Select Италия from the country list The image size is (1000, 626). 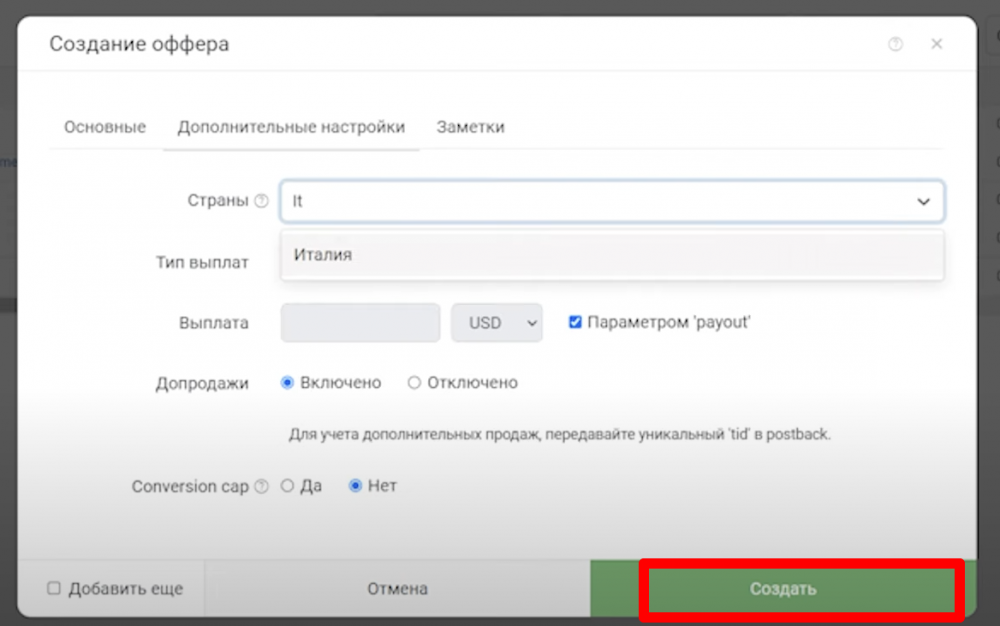(612, 255)
